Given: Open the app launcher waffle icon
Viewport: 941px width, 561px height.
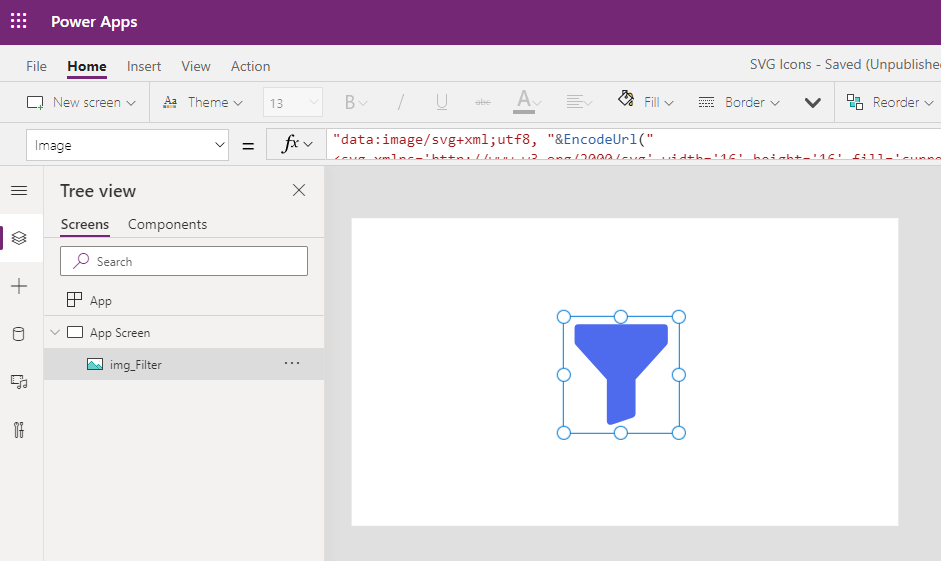Looking at the screenshot, I should point(19,21).
